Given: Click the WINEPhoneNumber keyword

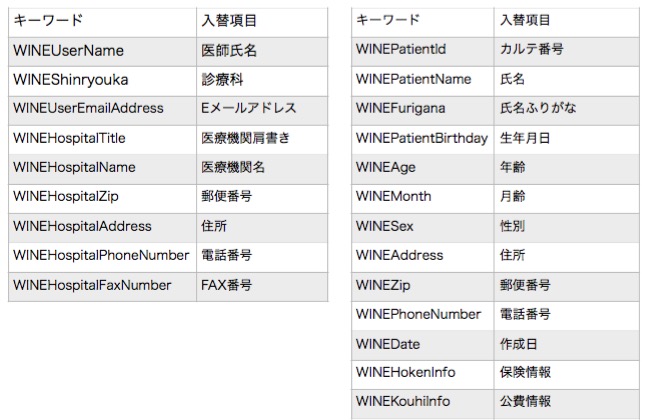Looking at the screenshot, I should click(418, 315).
